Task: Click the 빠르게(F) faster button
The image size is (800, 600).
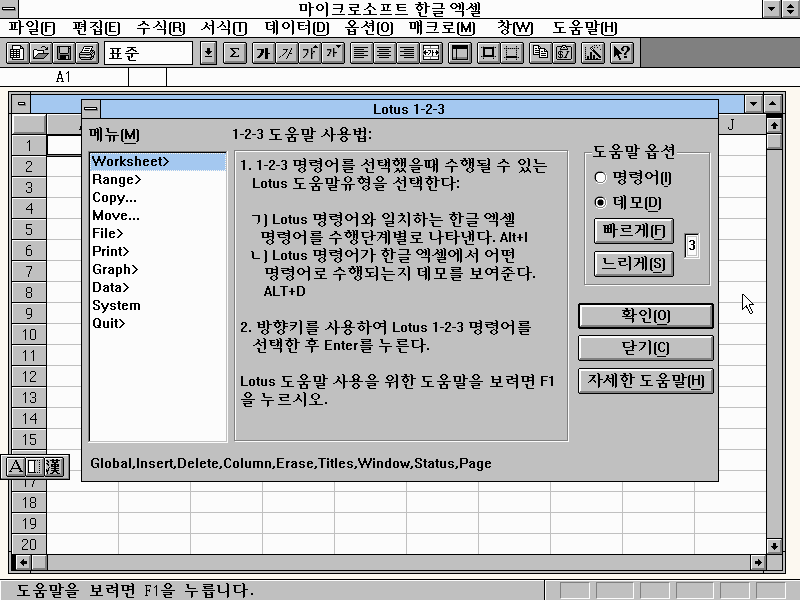Action: pyautogui.click(x=634, y=231)
